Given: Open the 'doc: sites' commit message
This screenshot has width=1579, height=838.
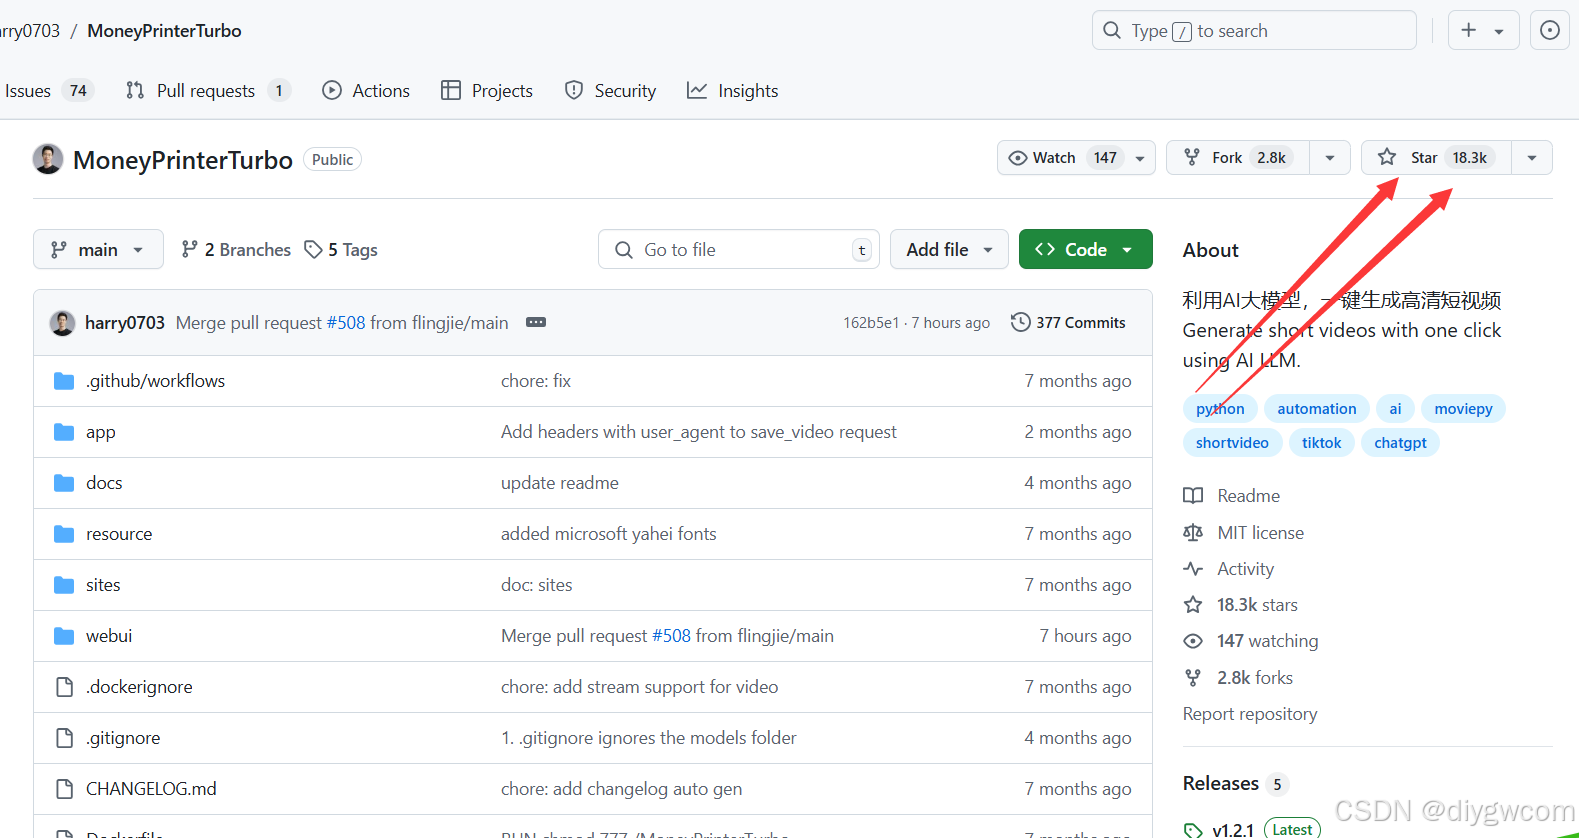Looking at the screenshot, I should point(537,585).
